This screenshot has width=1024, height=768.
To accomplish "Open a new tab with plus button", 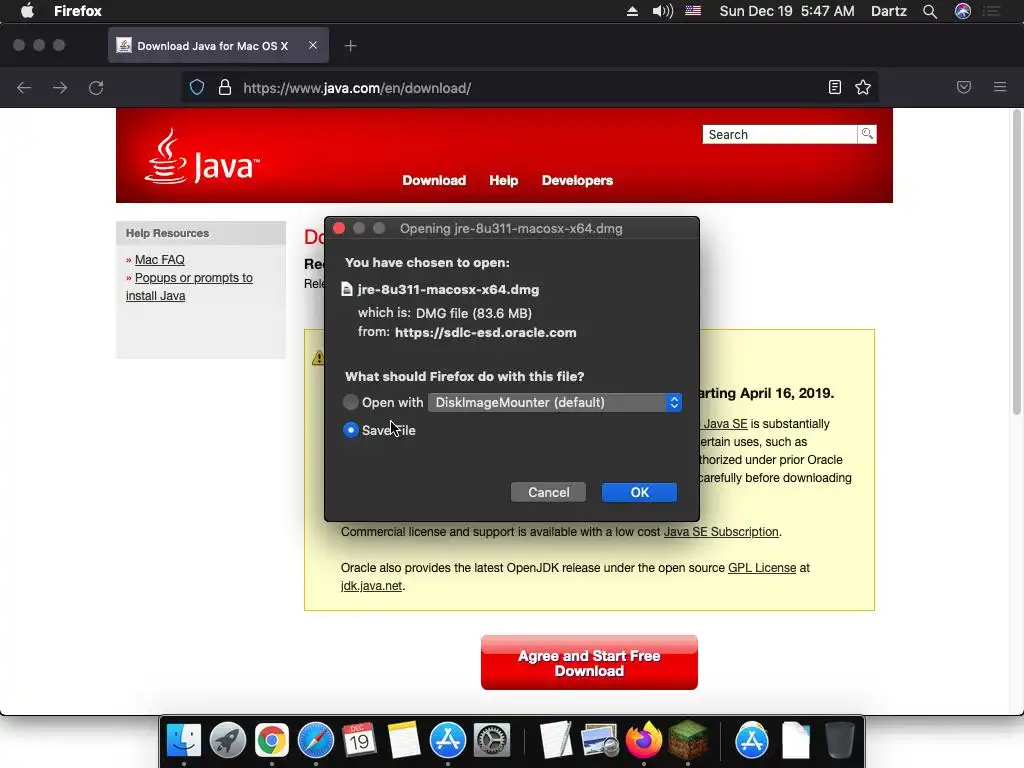I will [x=351, y=46].
